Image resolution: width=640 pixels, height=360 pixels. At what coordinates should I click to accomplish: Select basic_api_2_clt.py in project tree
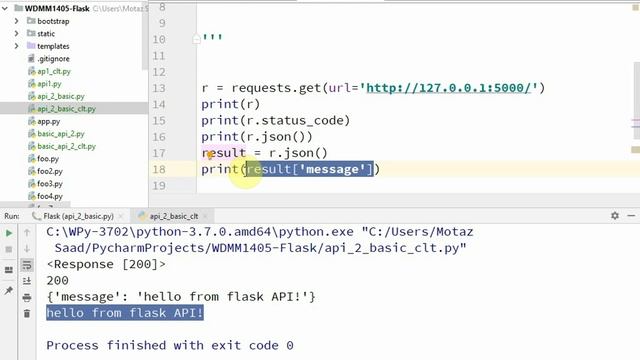(67, 147)
